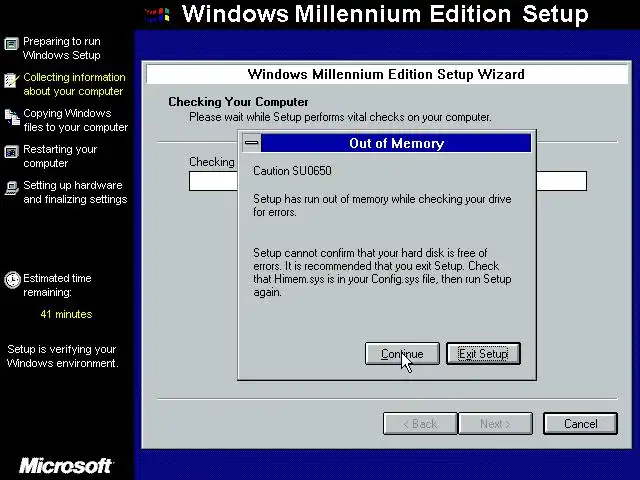Click the Estimated time clock icon

tap(12, 280)
